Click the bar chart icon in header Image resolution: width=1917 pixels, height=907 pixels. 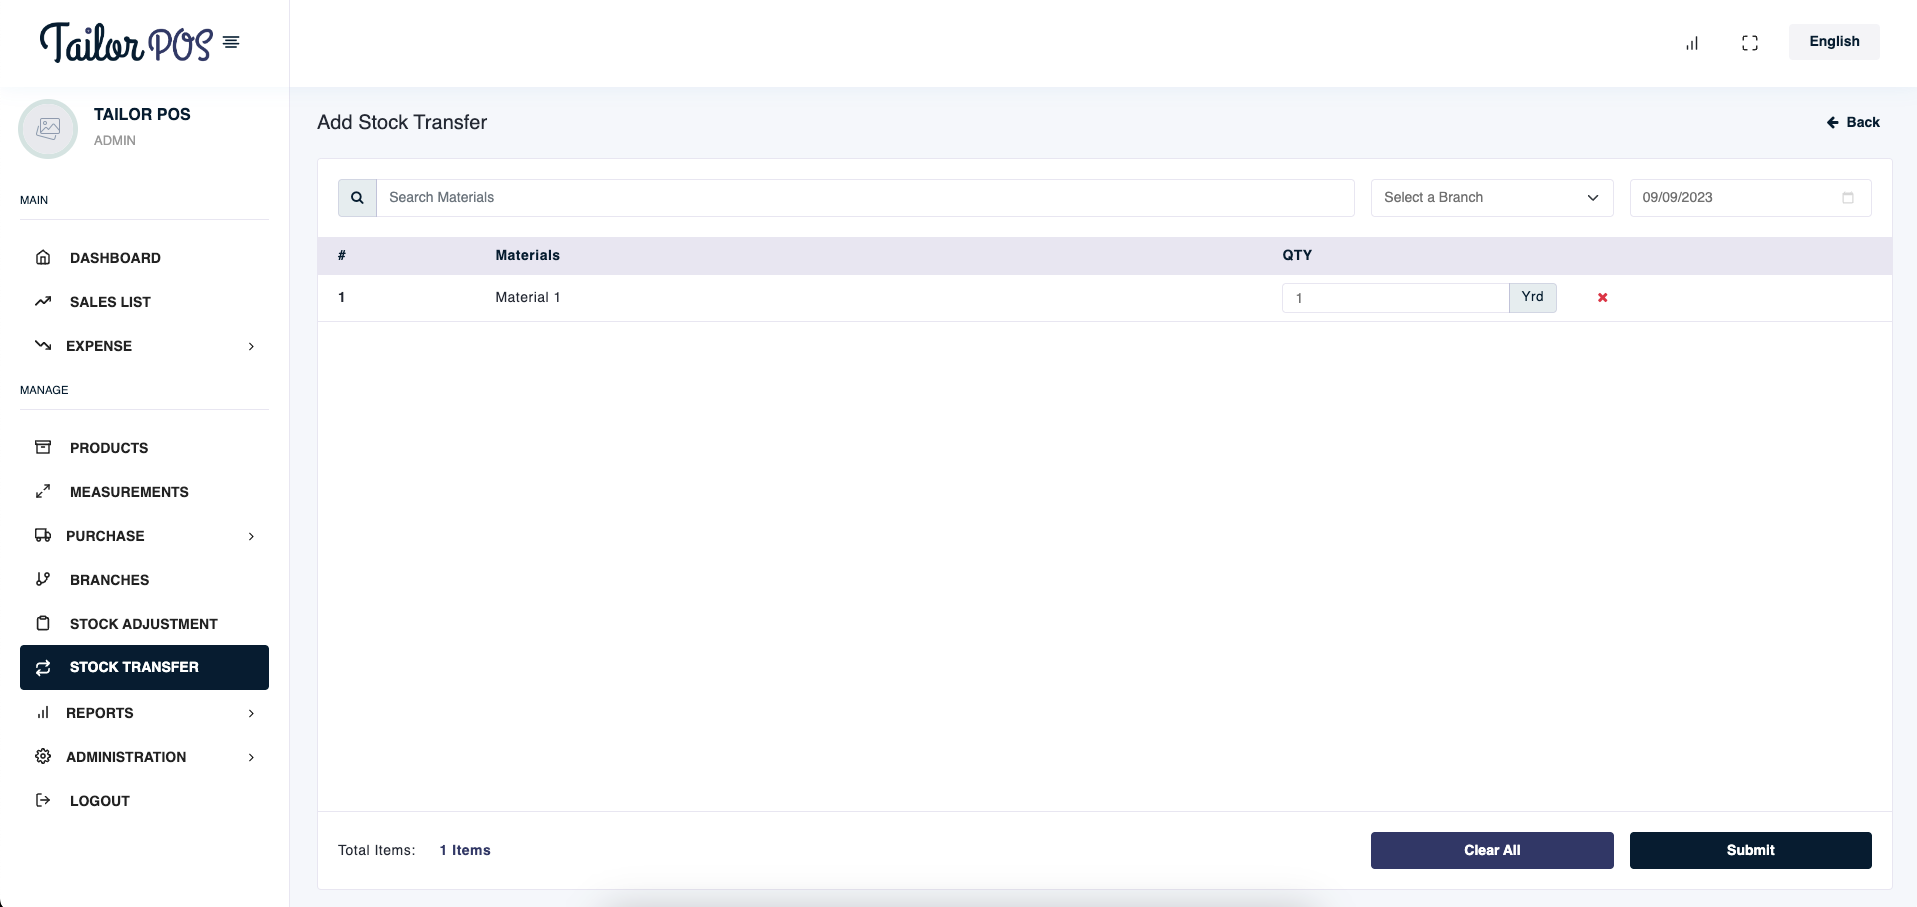(x=1692, y=43)
